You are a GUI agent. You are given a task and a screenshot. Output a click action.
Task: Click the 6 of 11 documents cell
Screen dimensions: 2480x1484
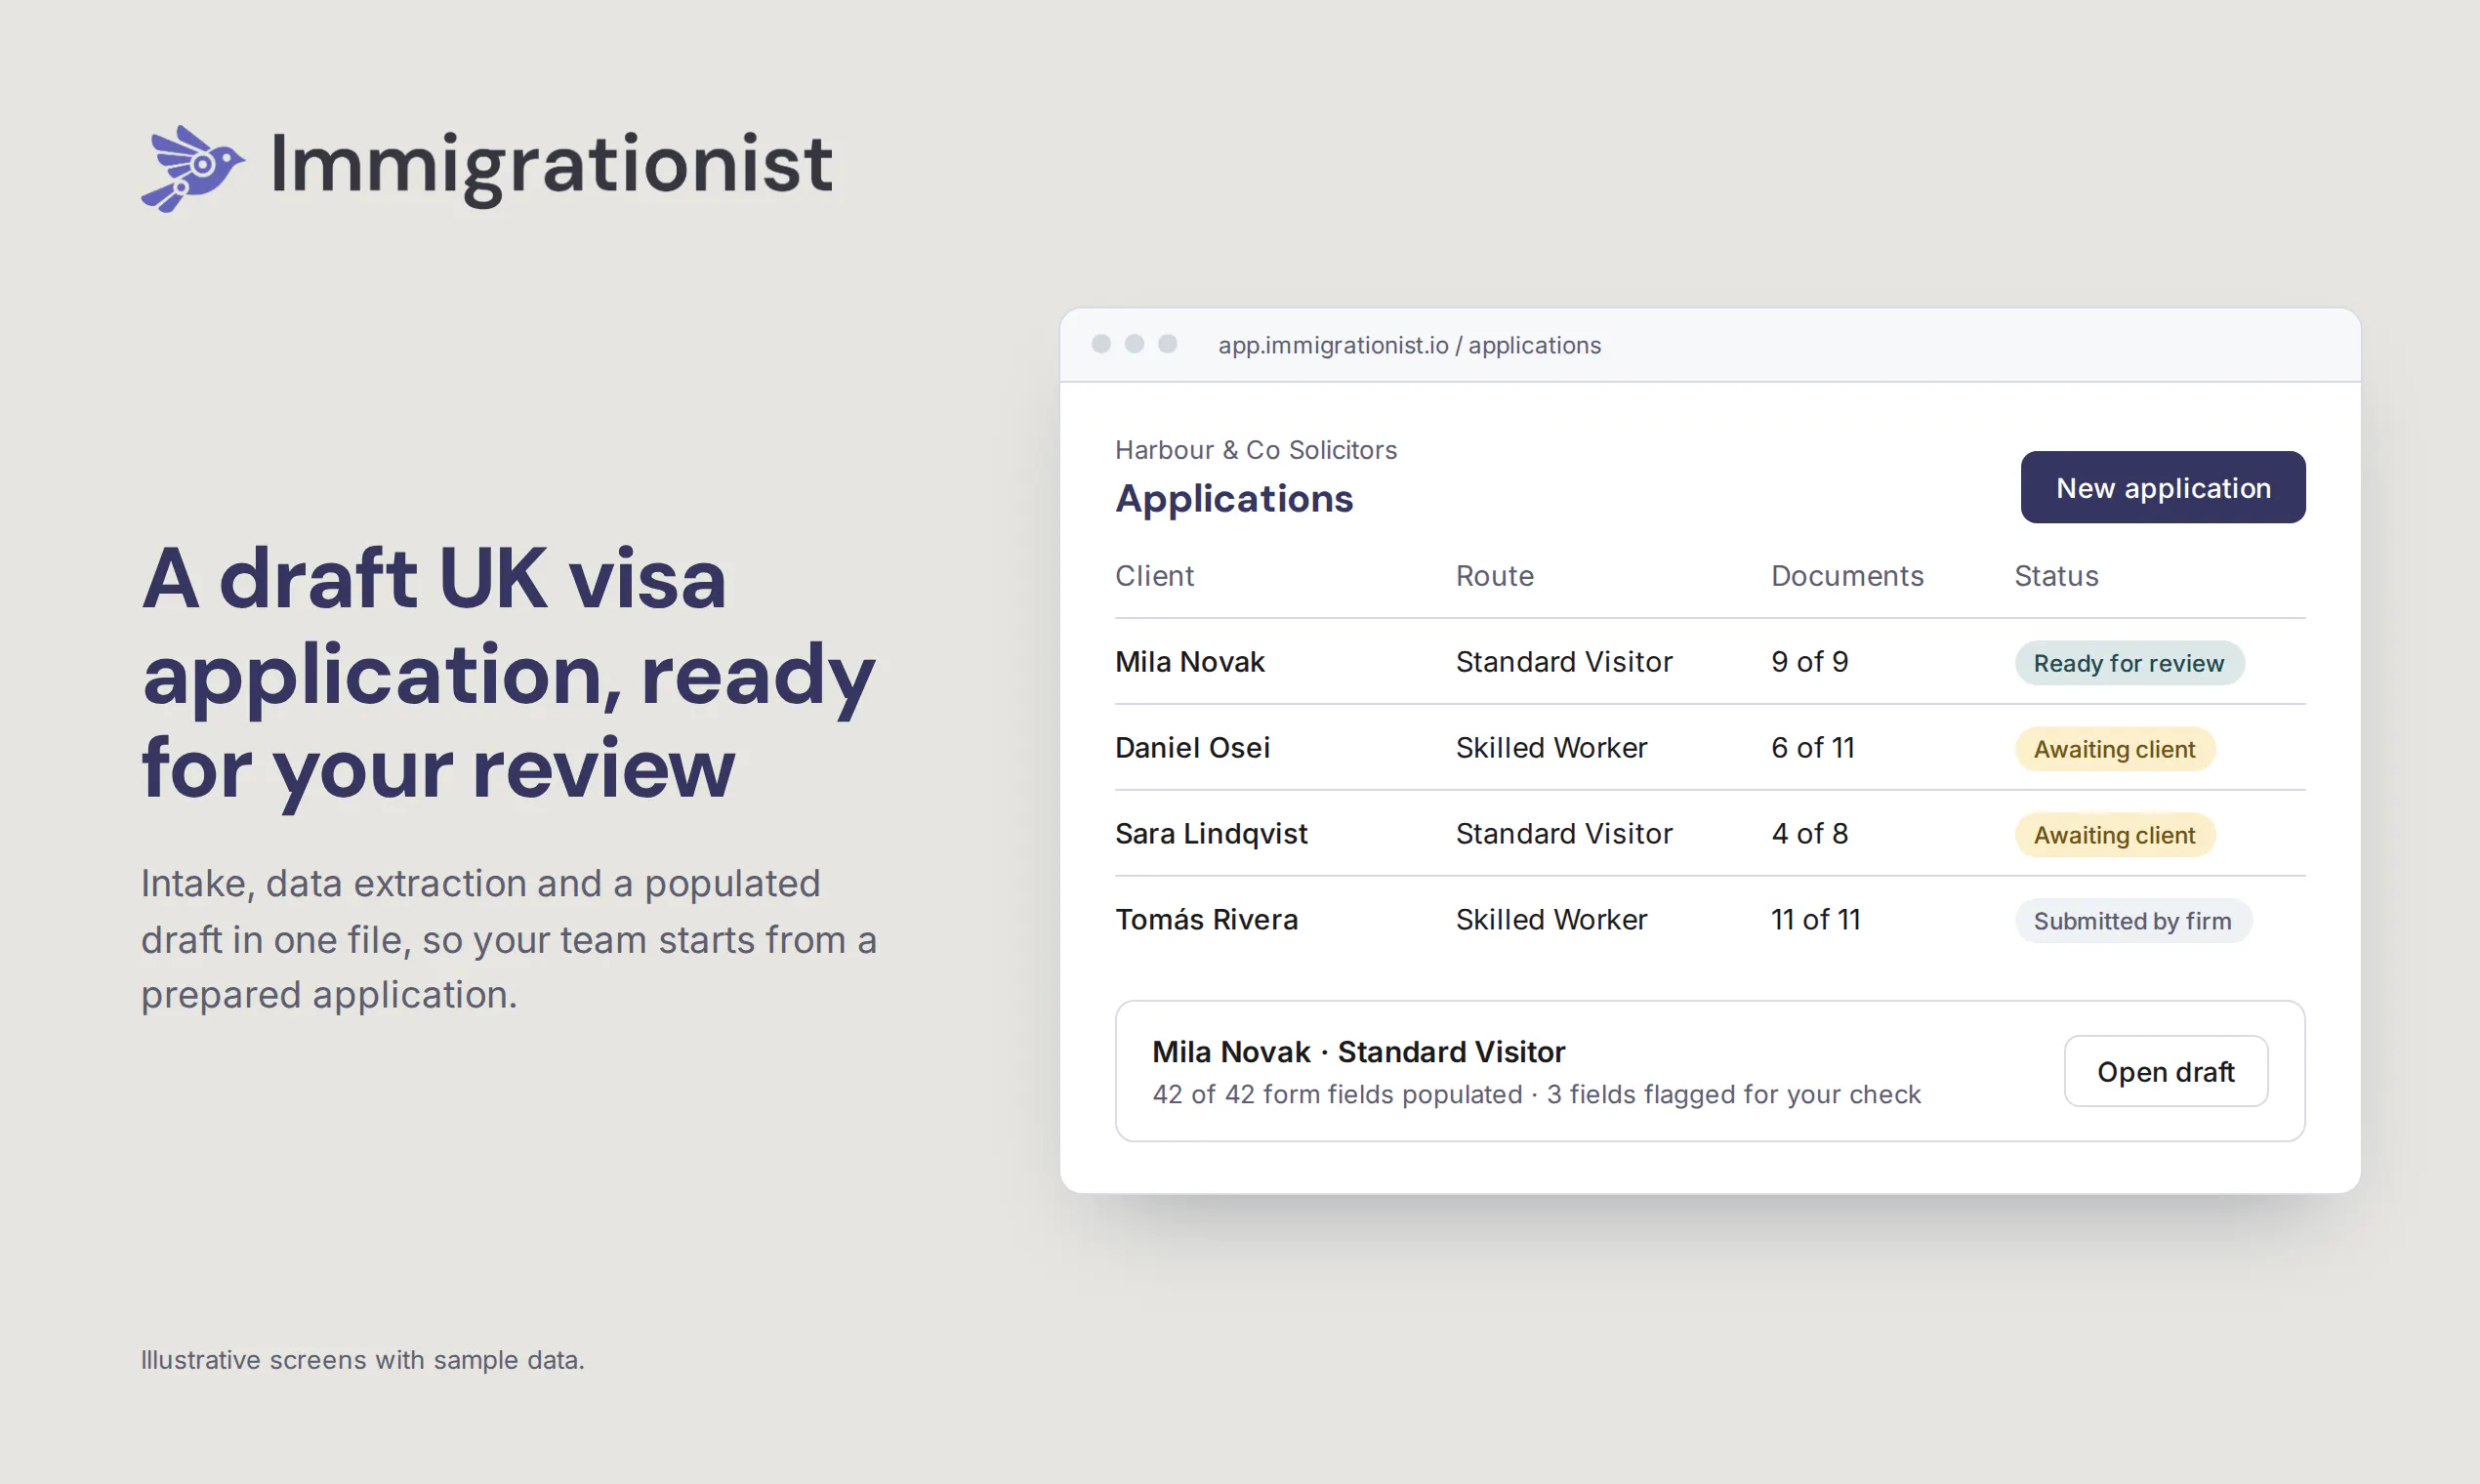click(x=1812, y=747)
